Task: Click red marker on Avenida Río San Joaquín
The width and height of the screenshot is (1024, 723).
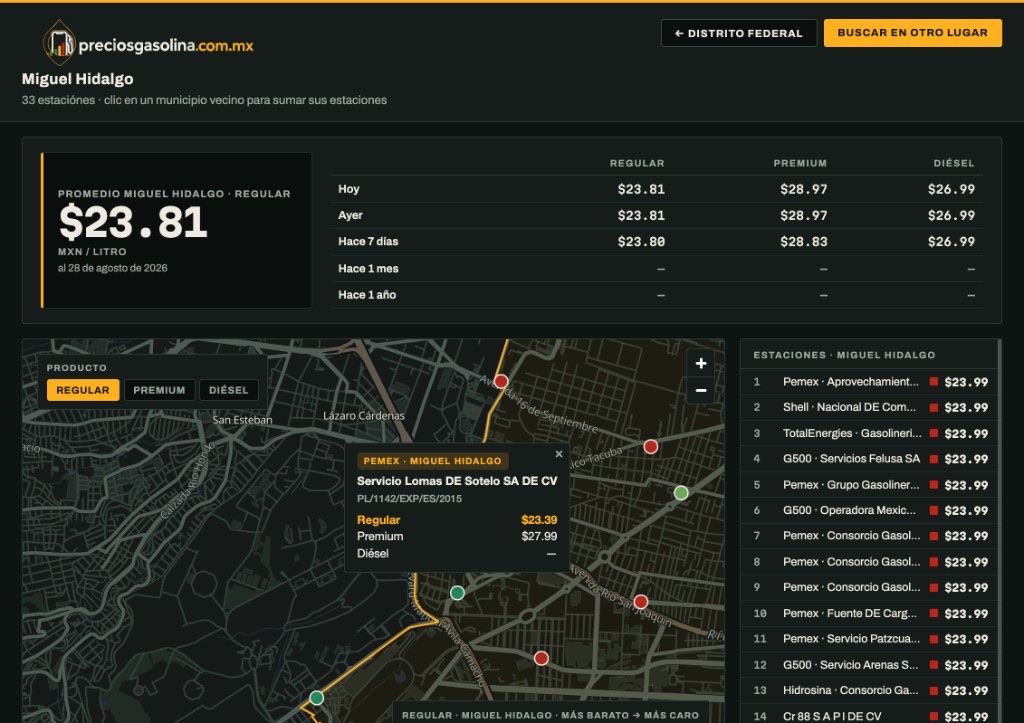Action: pos(641,602)
